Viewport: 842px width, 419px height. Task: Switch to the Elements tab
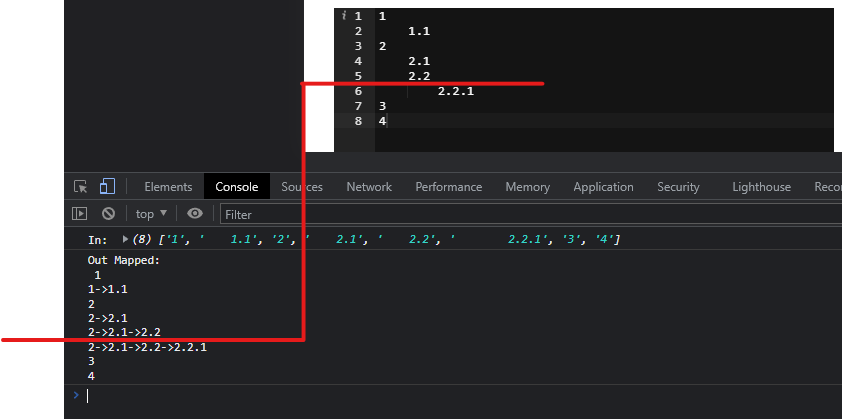pos(168,187)
